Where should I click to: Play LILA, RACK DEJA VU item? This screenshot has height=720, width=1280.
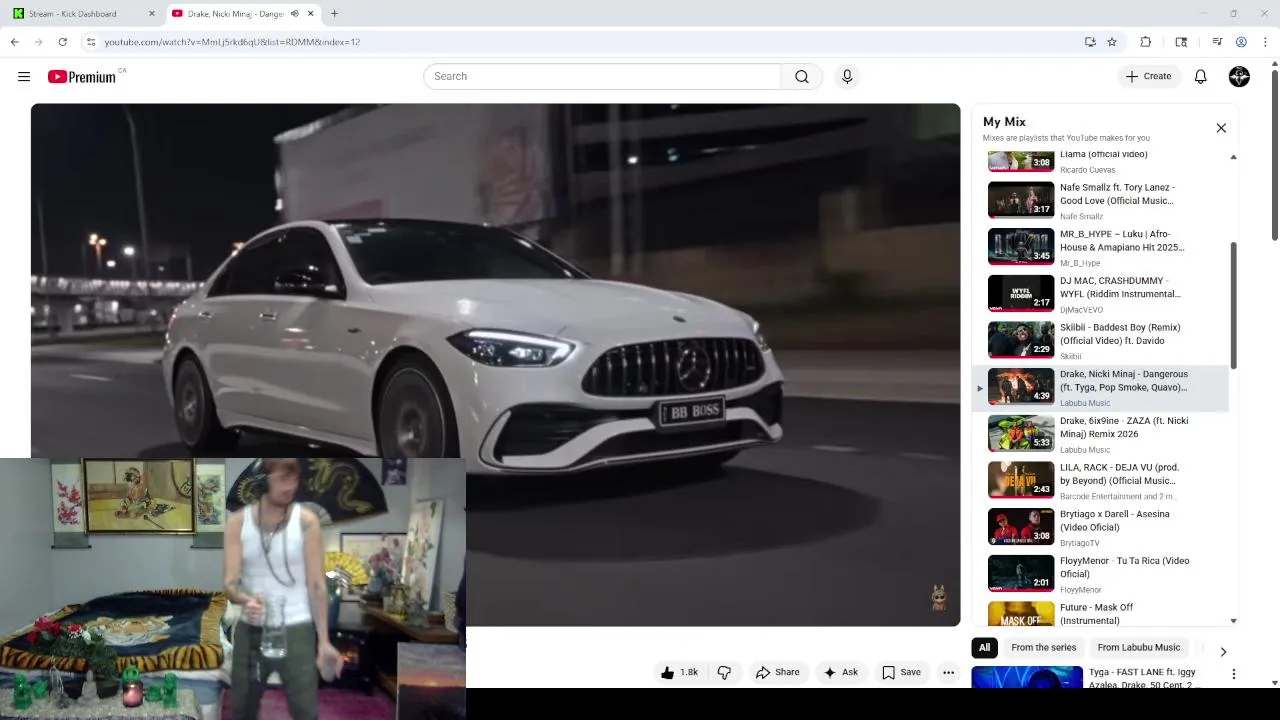coord(1100,480)
